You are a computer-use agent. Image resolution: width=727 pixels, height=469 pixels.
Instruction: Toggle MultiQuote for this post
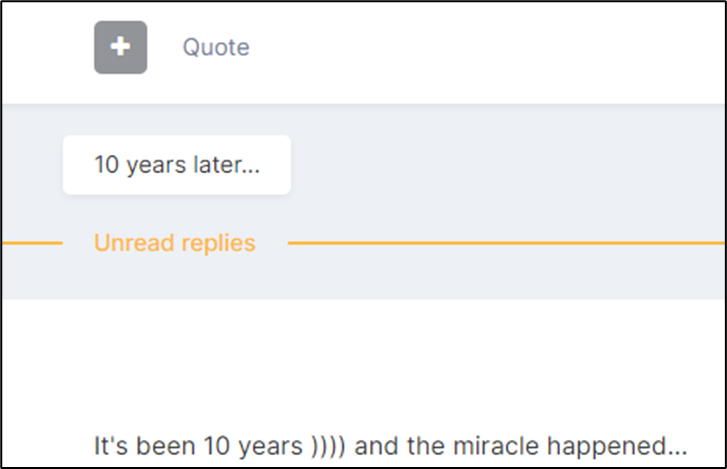click(x=120, y=47)
